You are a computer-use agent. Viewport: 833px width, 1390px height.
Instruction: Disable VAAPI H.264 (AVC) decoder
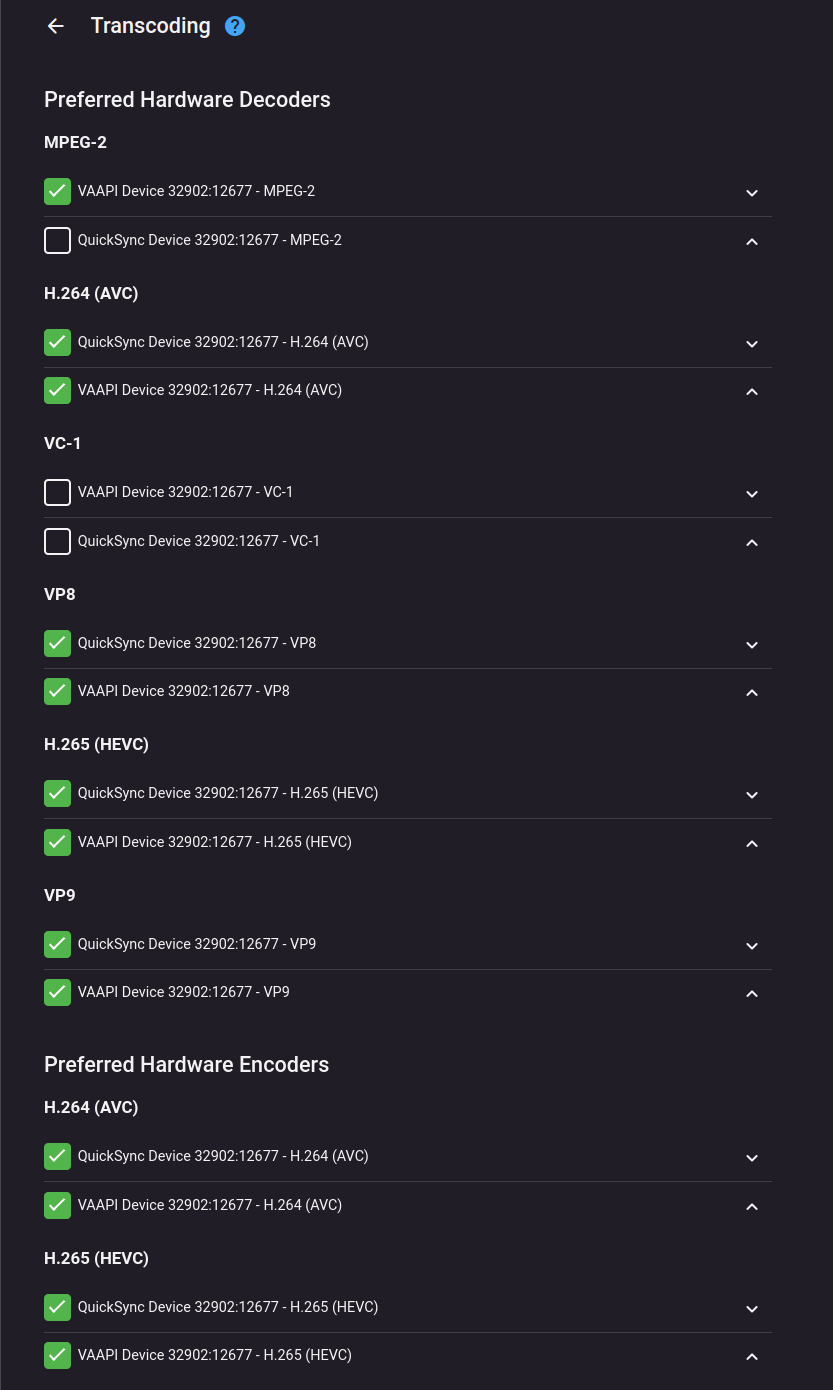coord(57,390)
